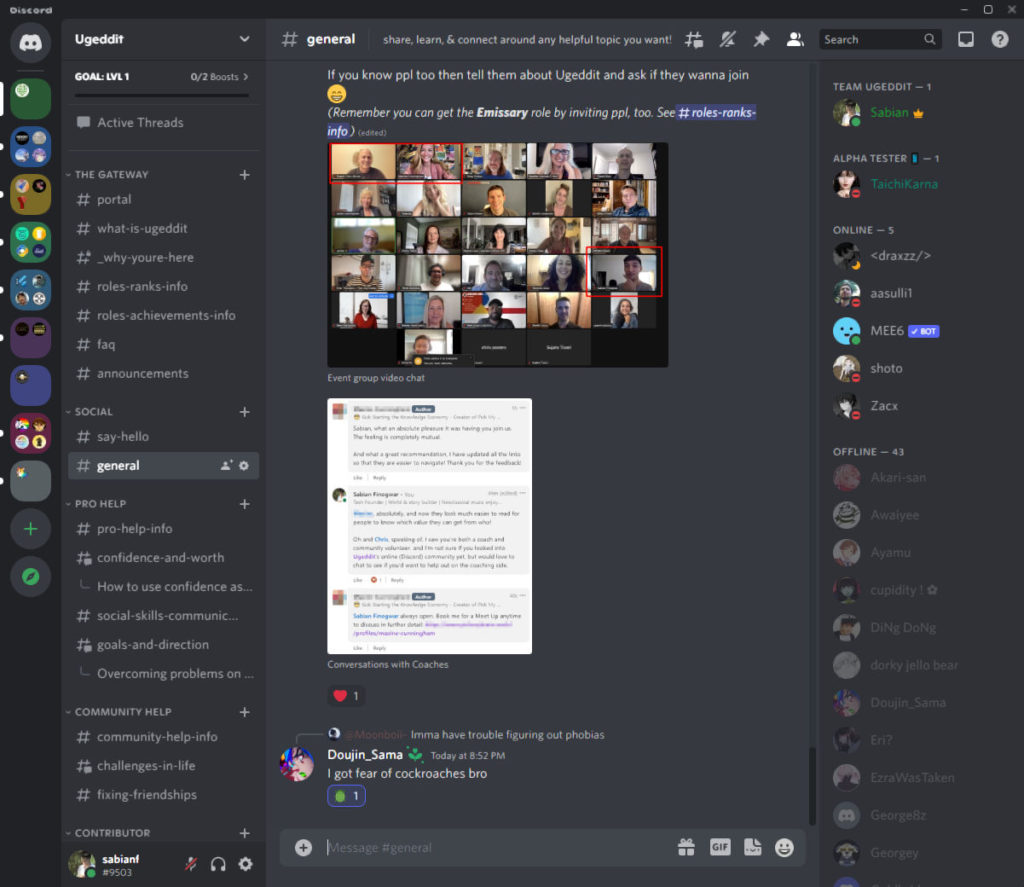Viewport: 1024px width, 887px height.
Task: Send a Nitro gift icon
Action: (x=686, y=847)
